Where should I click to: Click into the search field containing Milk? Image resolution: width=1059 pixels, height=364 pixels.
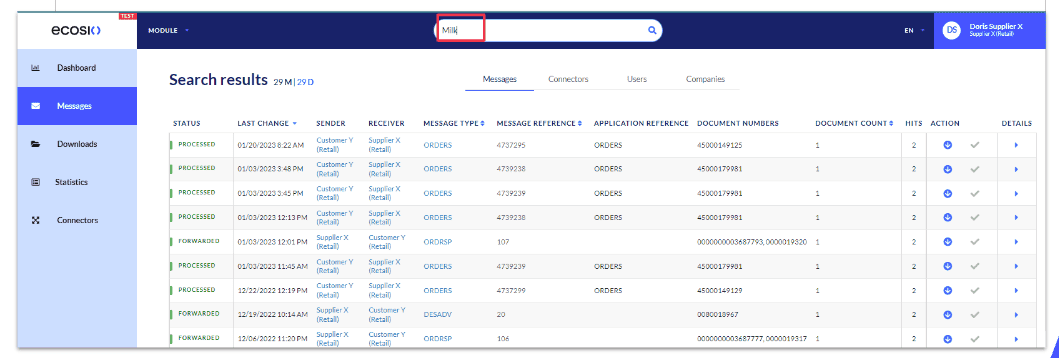click(548, 30)
